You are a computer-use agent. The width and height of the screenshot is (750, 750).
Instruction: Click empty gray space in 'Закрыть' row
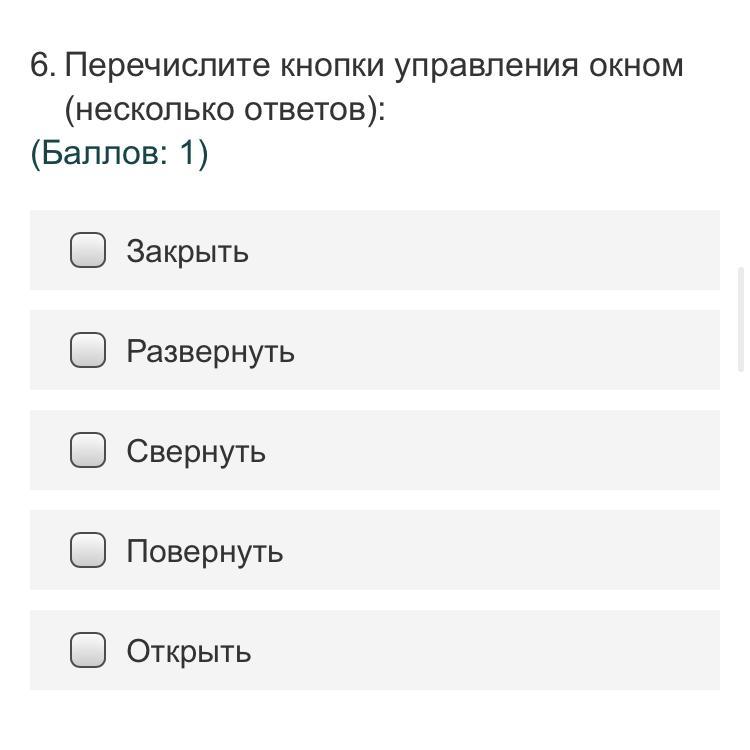pyautogui.click(x=500, y=250)
